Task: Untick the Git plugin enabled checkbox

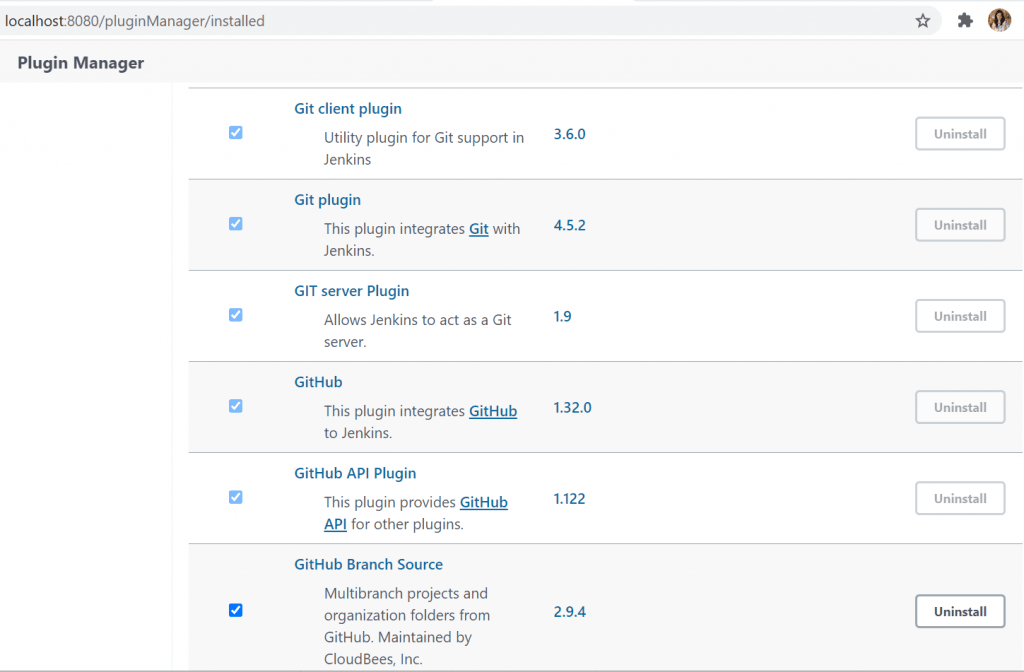Action: click(x=235, y=224)
